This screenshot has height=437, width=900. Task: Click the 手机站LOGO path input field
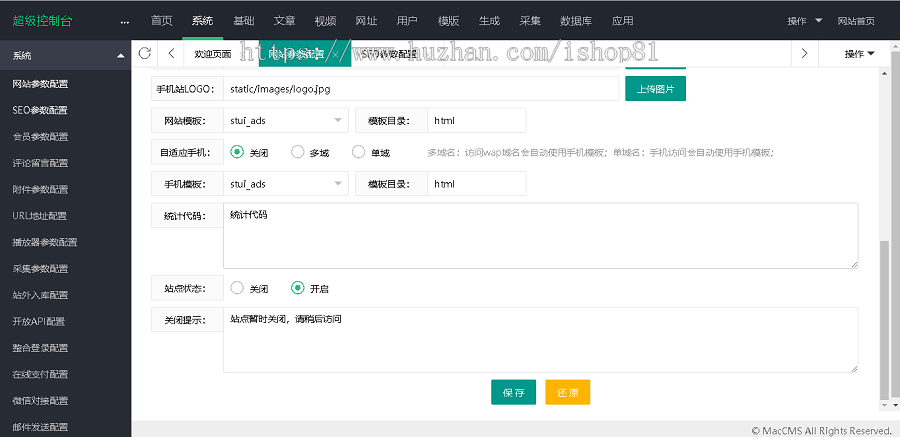(x=421, y=89)
